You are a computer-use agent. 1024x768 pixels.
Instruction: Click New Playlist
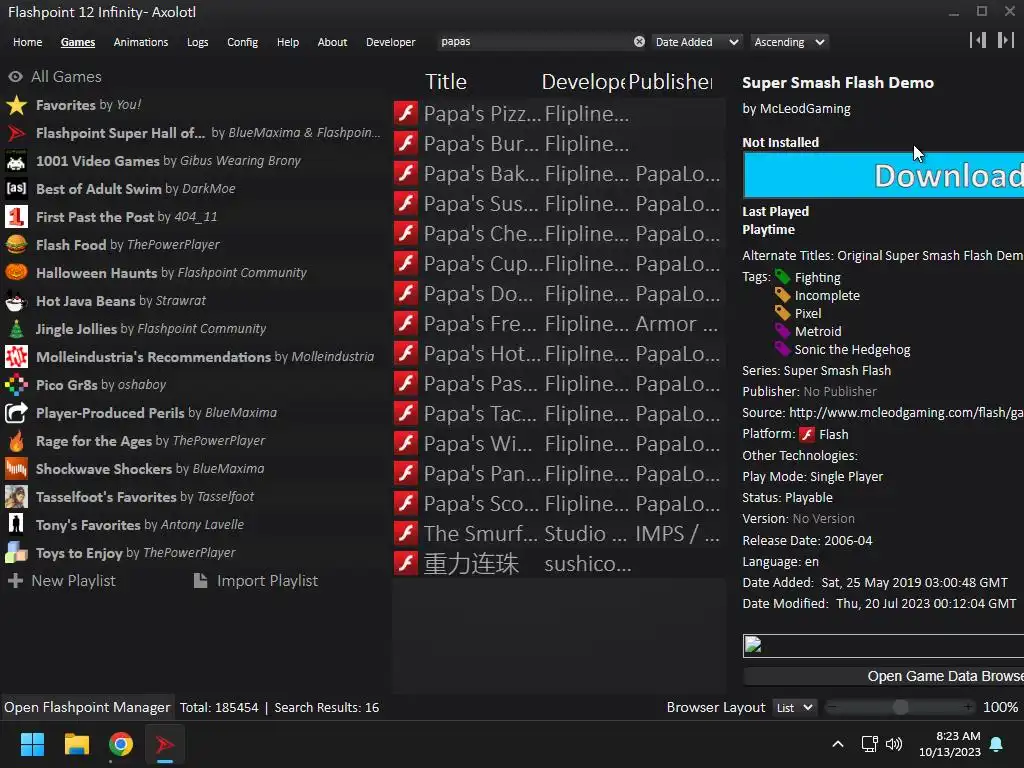pyautogui.click(x=61, y=581)
